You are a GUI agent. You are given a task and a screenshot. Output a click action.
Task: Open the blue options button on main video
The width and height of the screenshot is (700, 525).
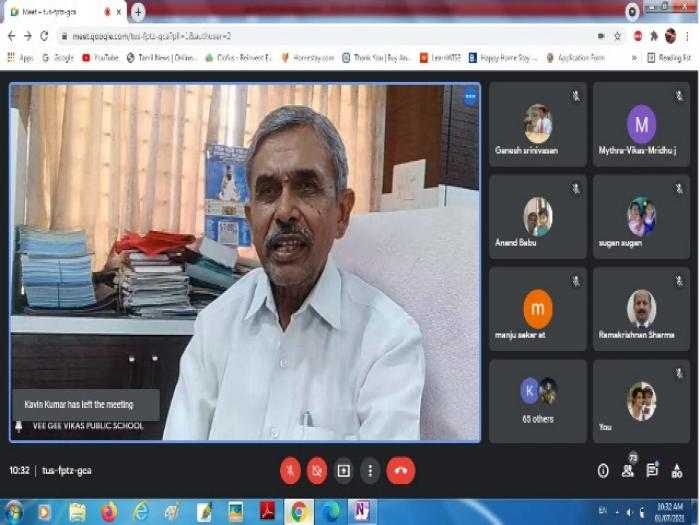pos(470,96)
